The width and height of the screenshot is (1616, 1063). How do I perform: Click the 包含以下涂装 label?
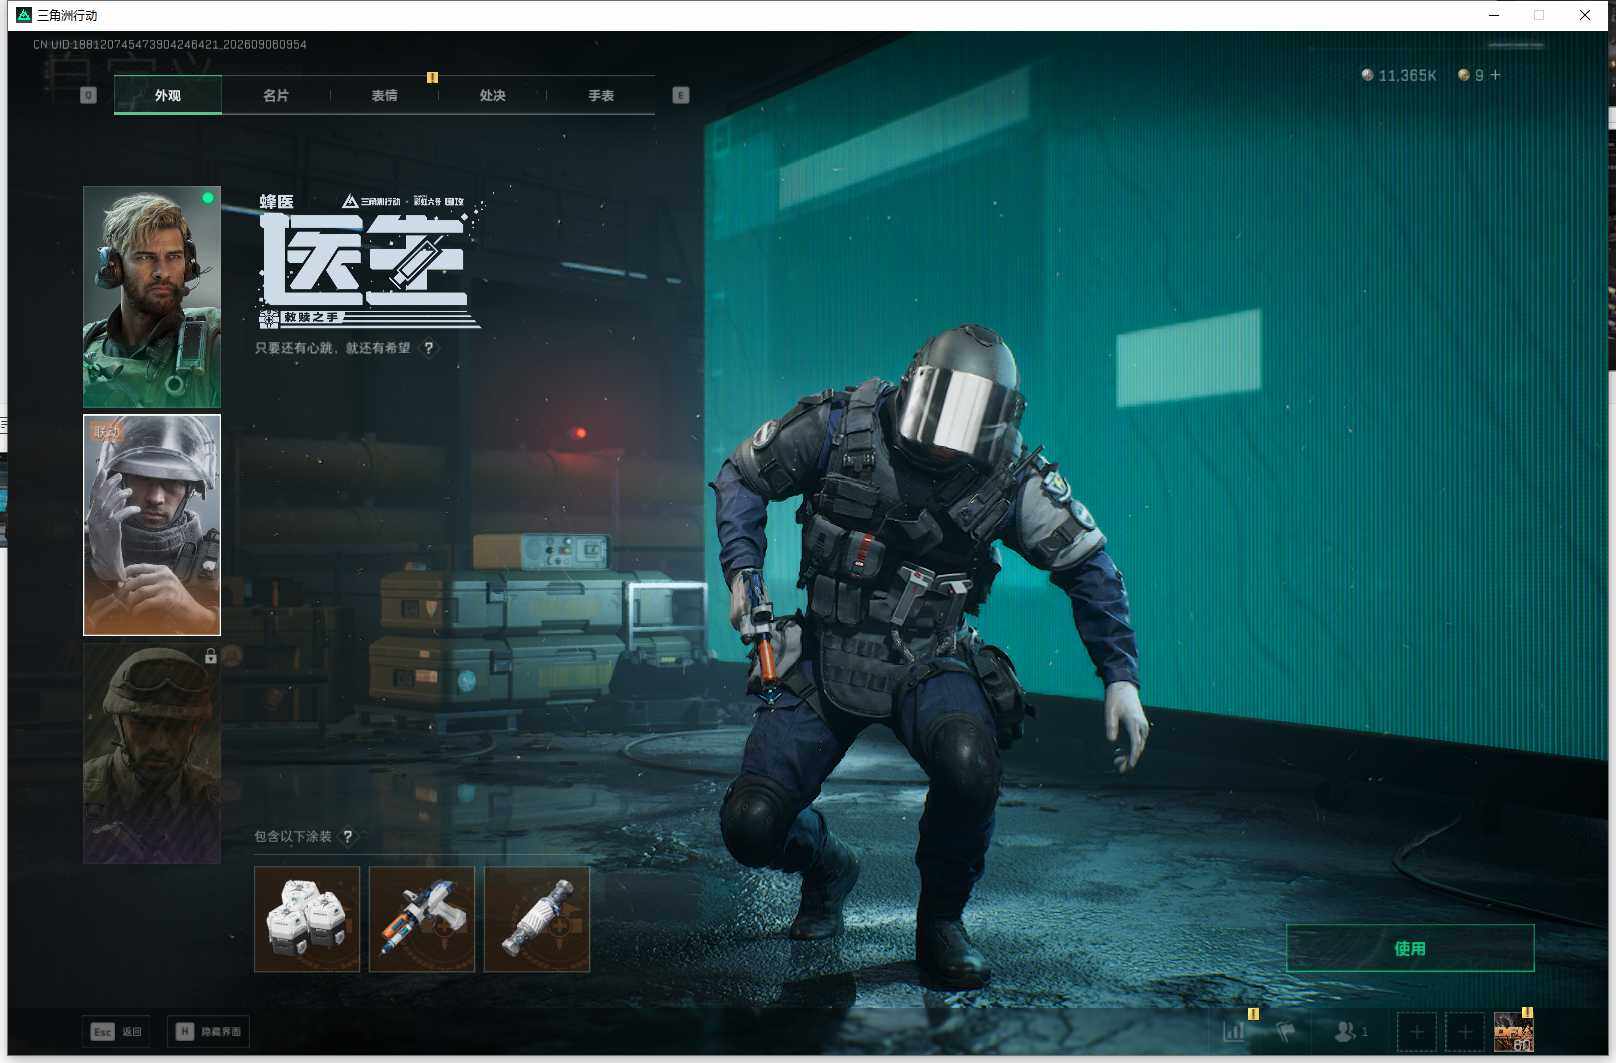293,836
